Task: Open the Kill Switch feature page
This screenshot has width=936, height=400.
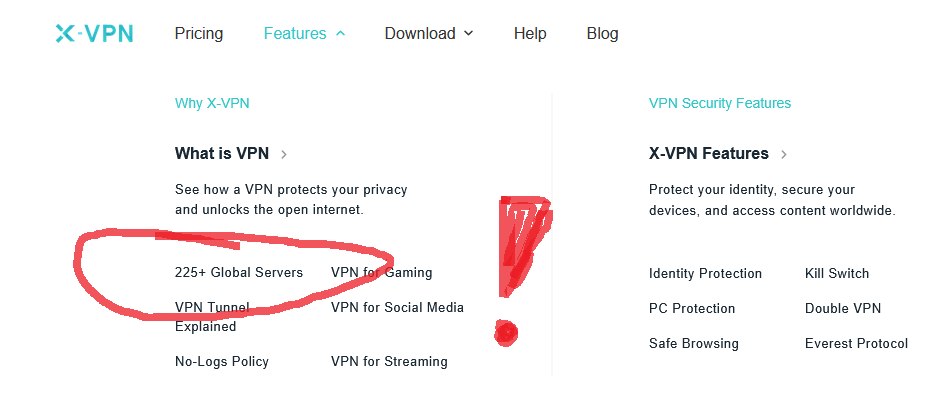Action: click(837, 273)
